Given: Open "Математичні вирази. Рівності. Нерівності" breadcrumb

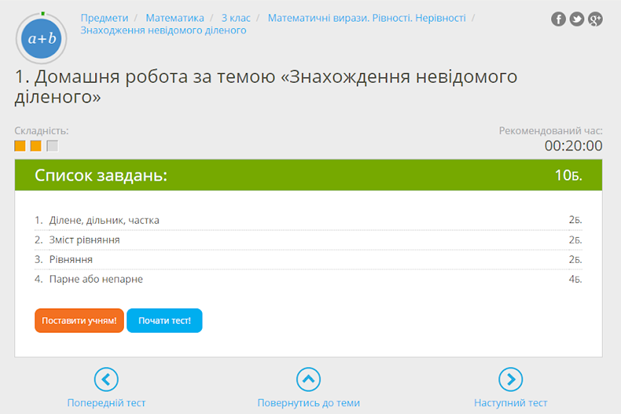Looking at the screenshot, I should (368, 18).
